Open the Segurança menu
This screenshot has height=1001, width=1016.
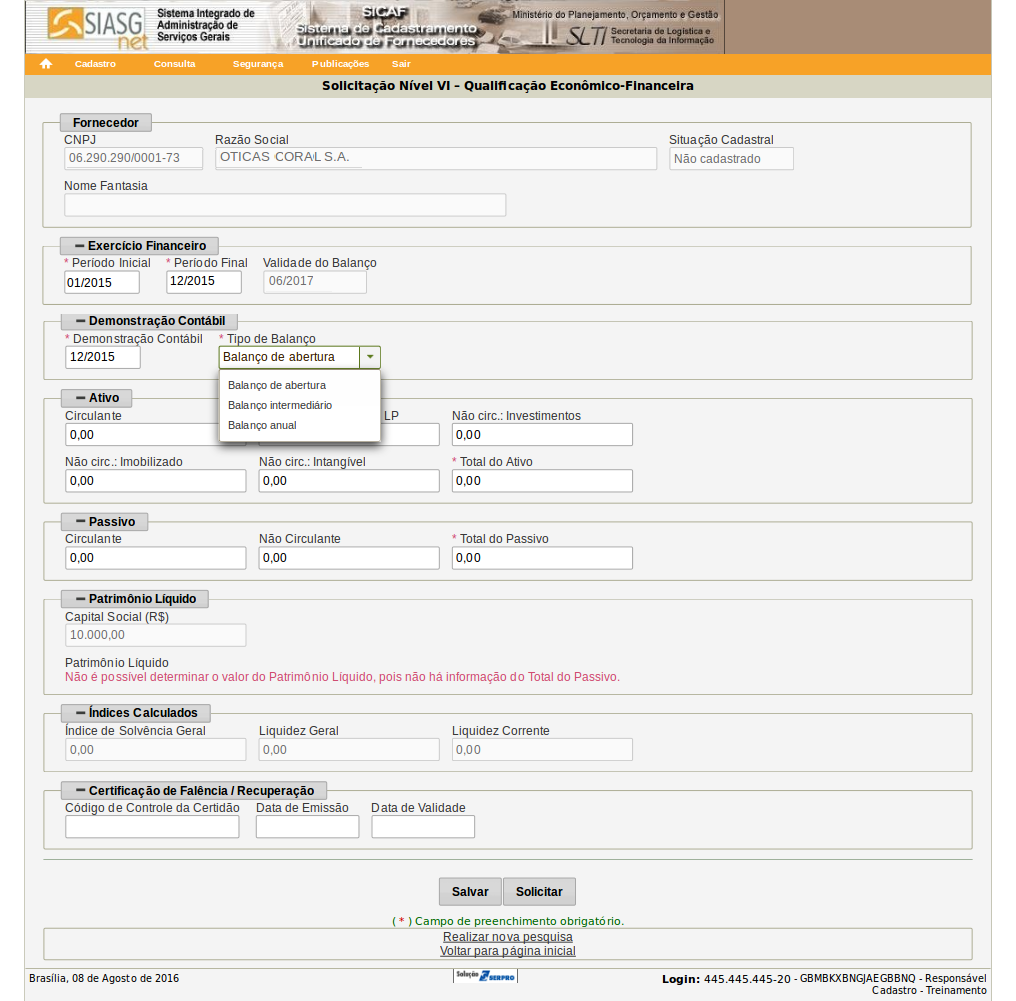[x=258, y=63]
